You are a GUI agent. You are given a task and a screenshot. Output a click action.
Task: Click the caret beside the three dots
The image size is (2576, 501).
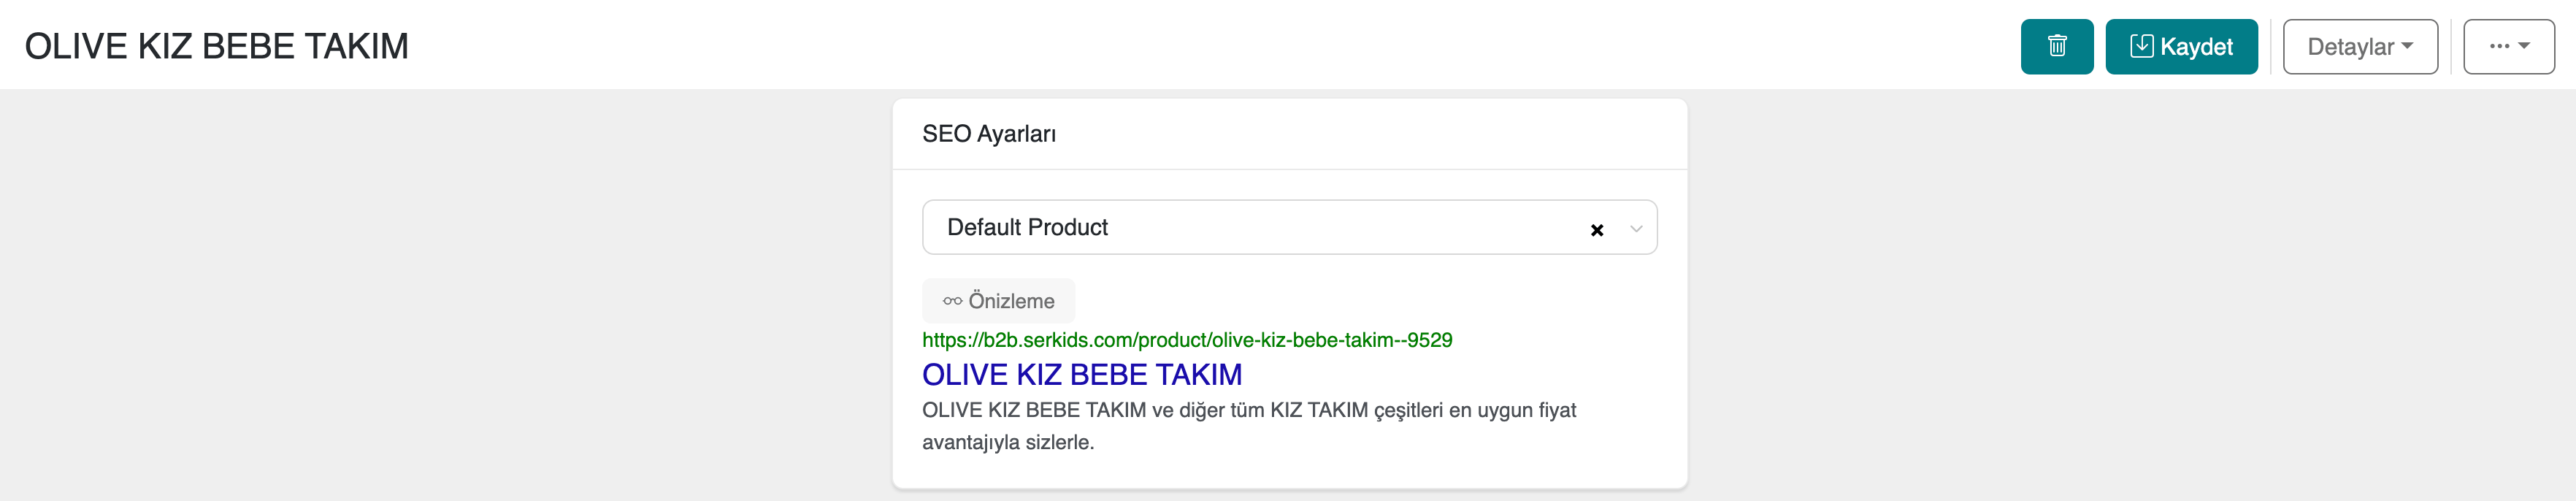pyautogui.click(x=2524, y=46)
